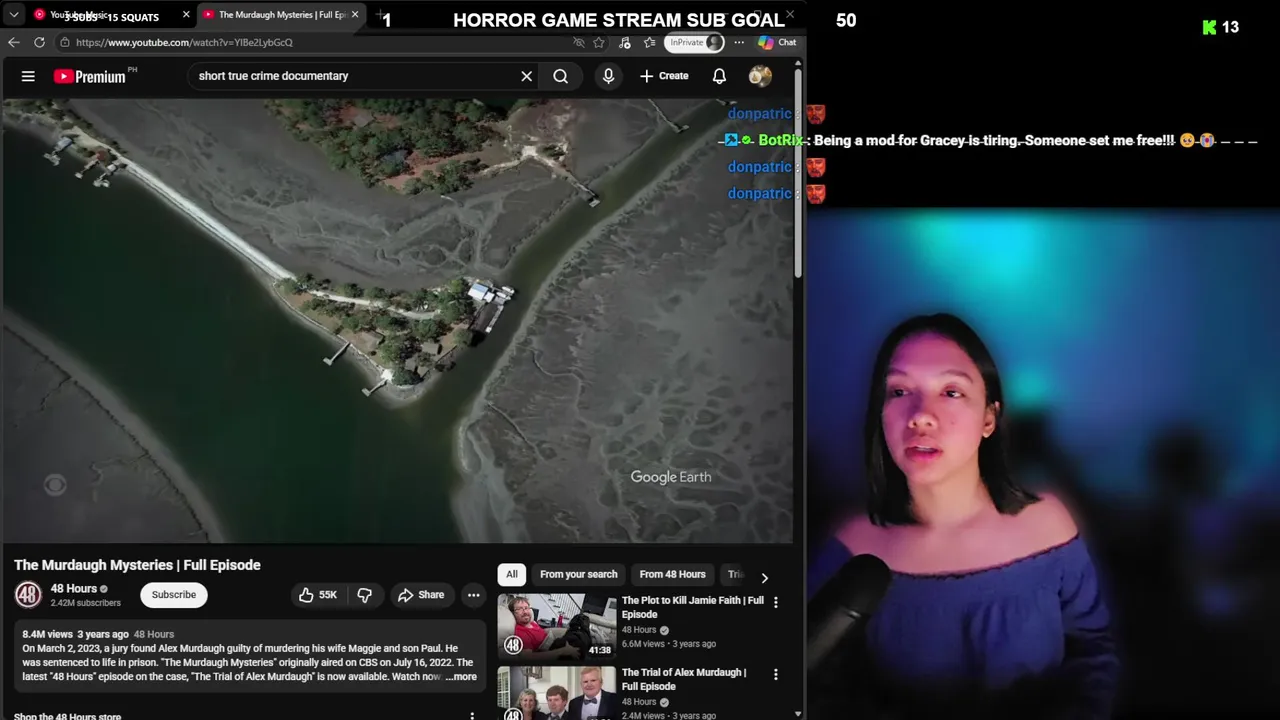
Task: Close The Murdaugh Mysteries tab
Action: click(355, 15)
